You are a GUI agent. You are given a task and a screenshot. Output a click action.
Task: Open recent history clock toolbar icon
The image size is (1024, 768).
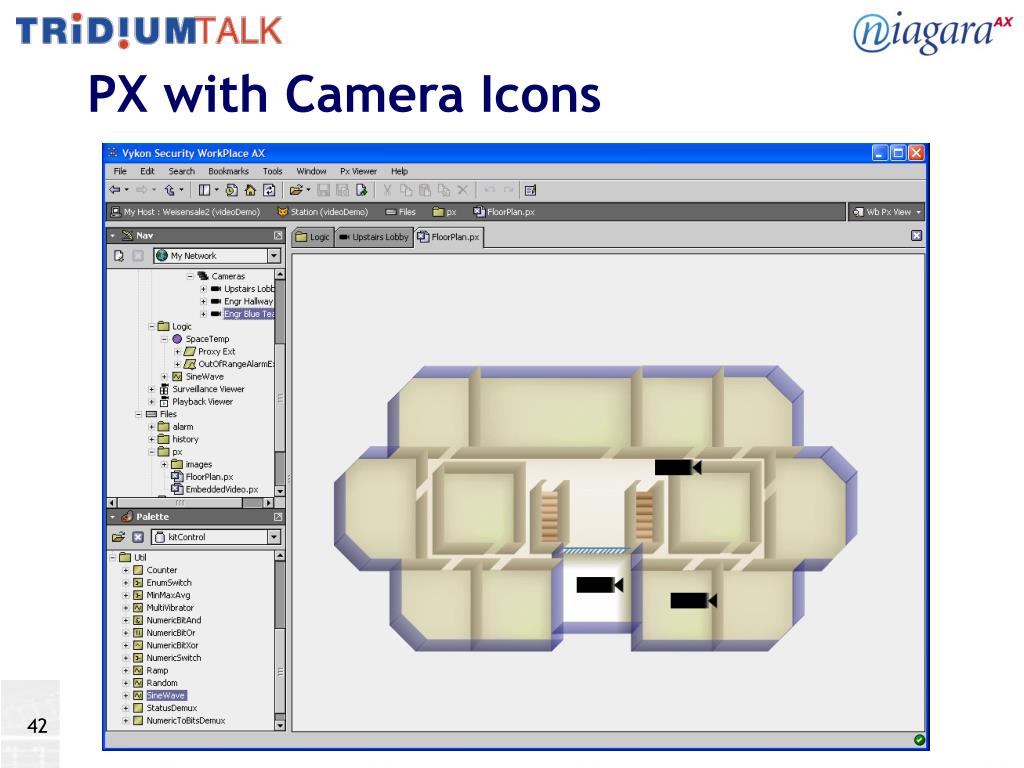pos(232,190)
